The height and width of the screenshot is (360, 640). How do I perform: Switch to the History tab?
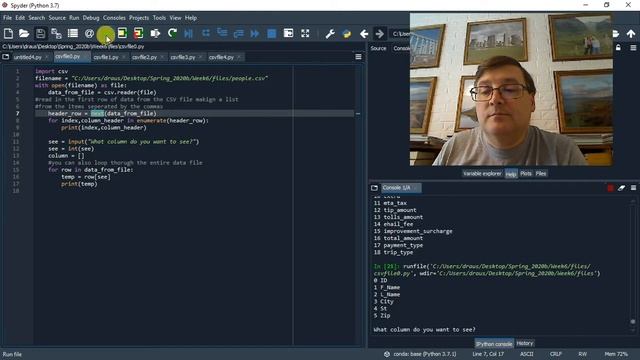tap(524, 343)
